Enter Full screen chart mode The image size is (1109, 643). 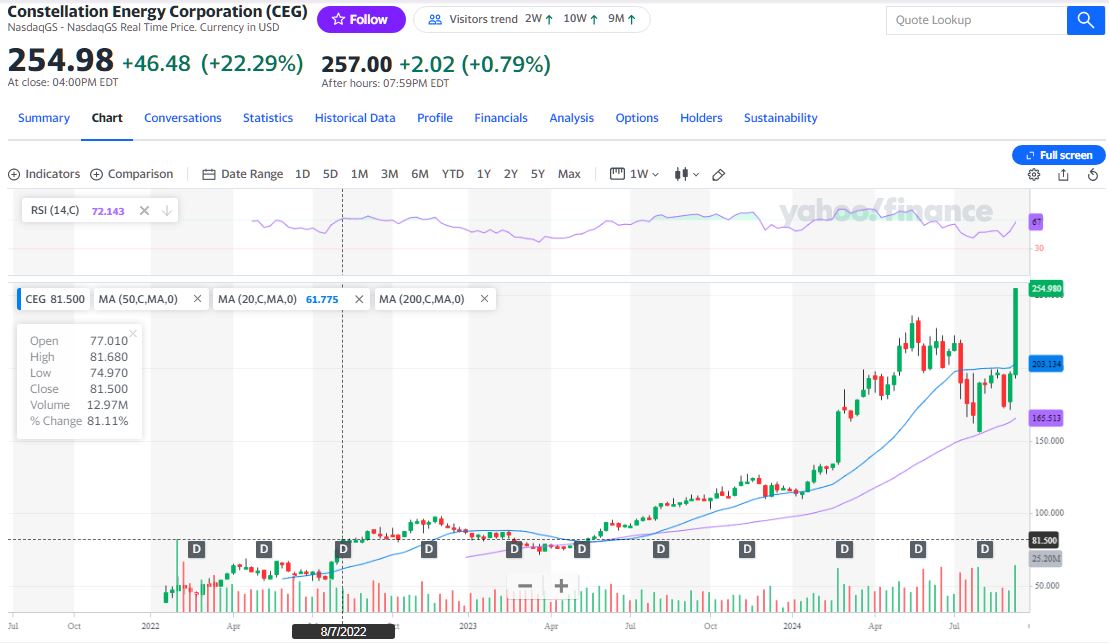[x=1059, y=155]
